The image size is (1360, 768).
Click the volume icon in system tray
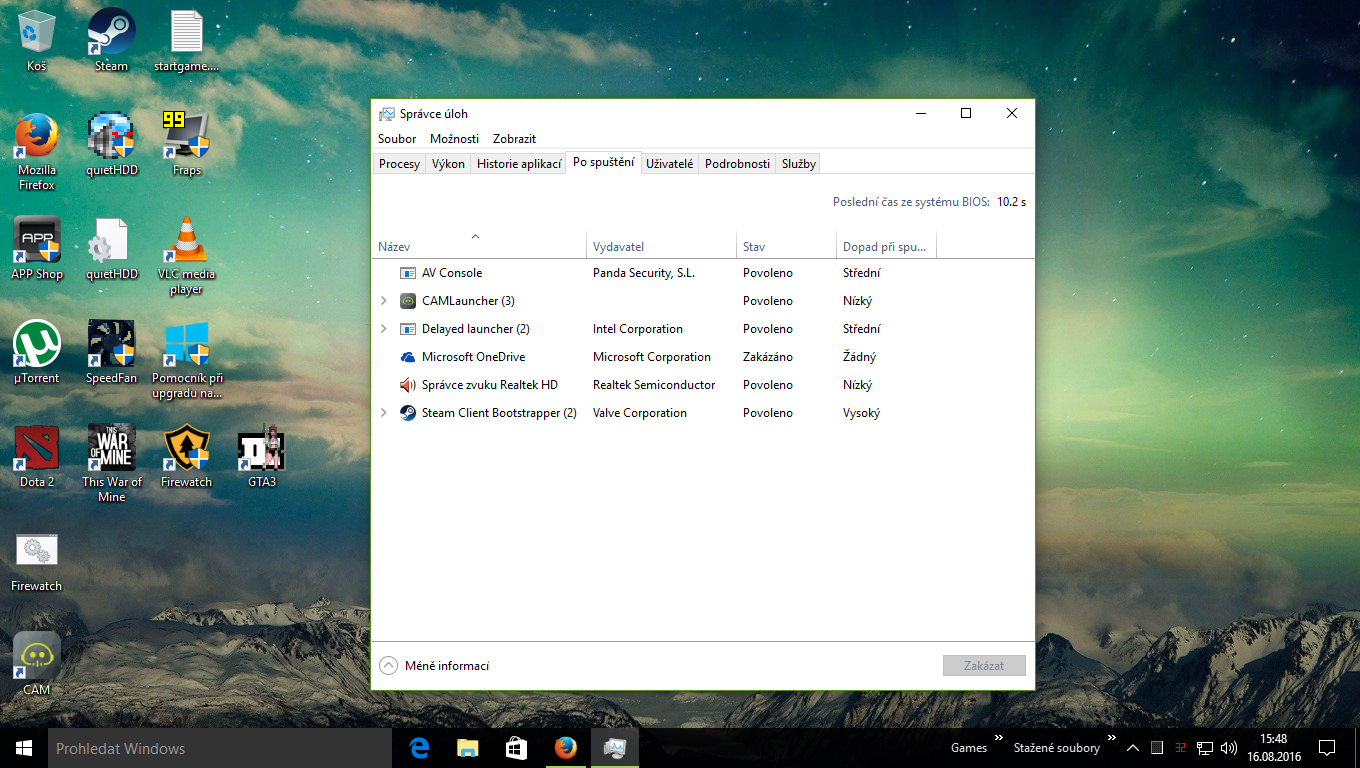[1229, 748]
